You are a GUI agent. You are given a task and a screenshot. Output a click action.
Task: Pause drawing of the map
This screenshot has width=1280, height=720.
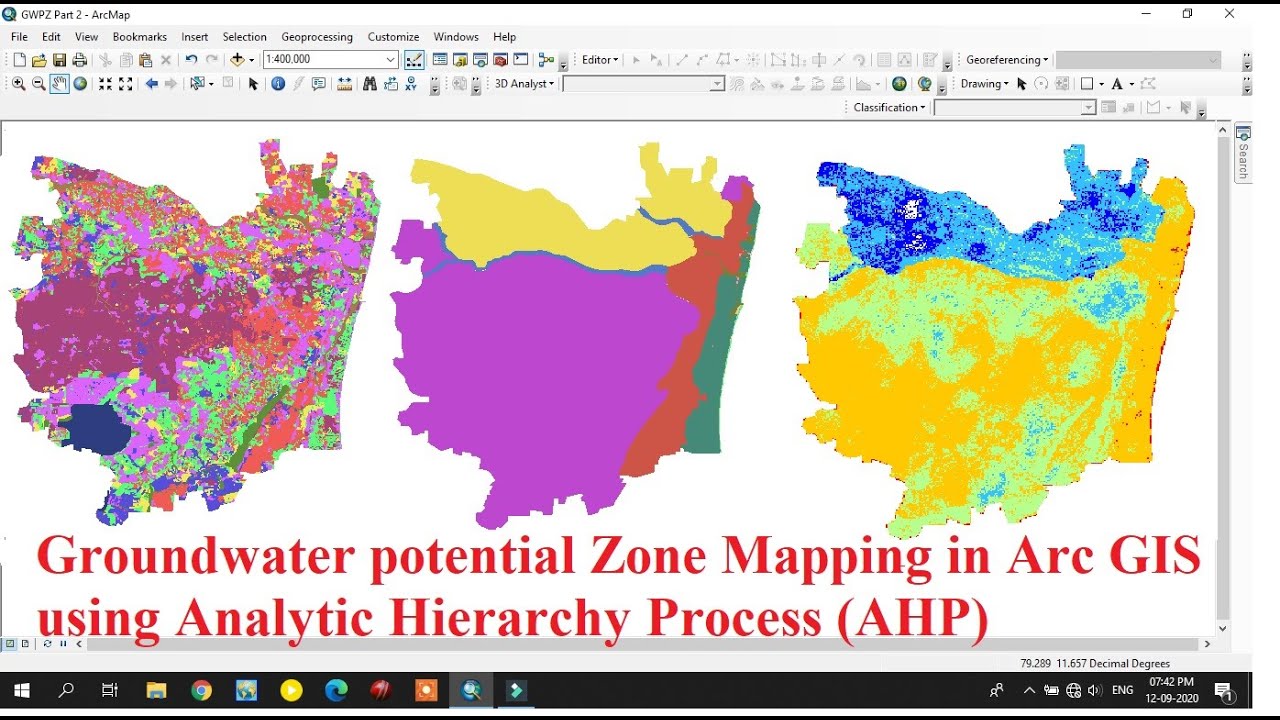pyautogui.click(x=63, y=644)
